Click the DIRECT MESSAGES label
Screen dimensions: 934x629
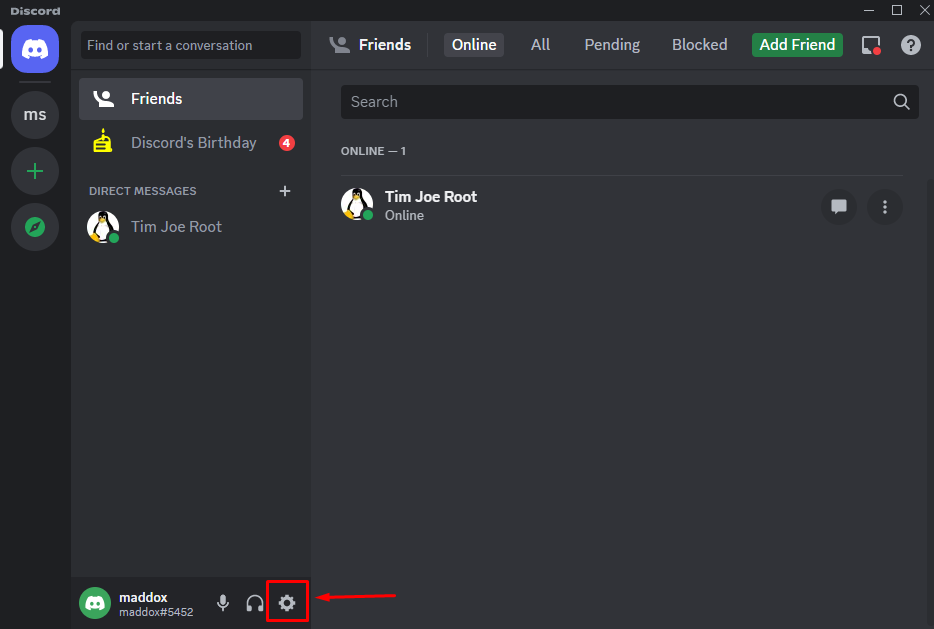[142, 191]
